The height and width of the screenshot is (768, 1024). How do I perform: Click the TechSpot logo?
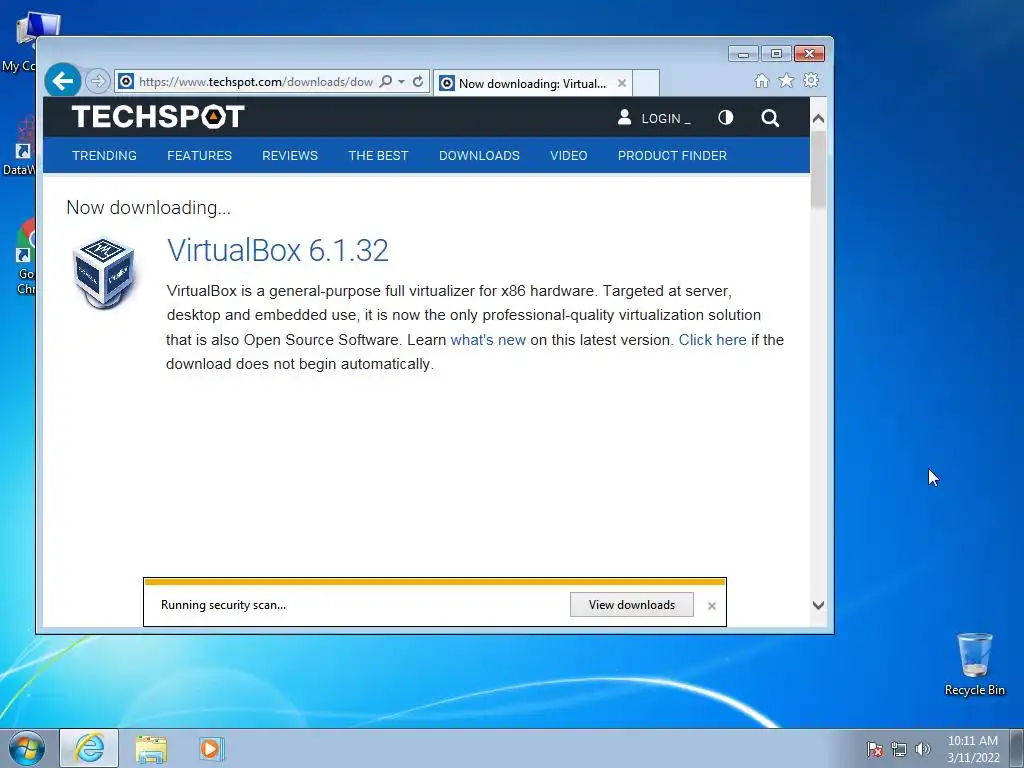tap(158, 117)
